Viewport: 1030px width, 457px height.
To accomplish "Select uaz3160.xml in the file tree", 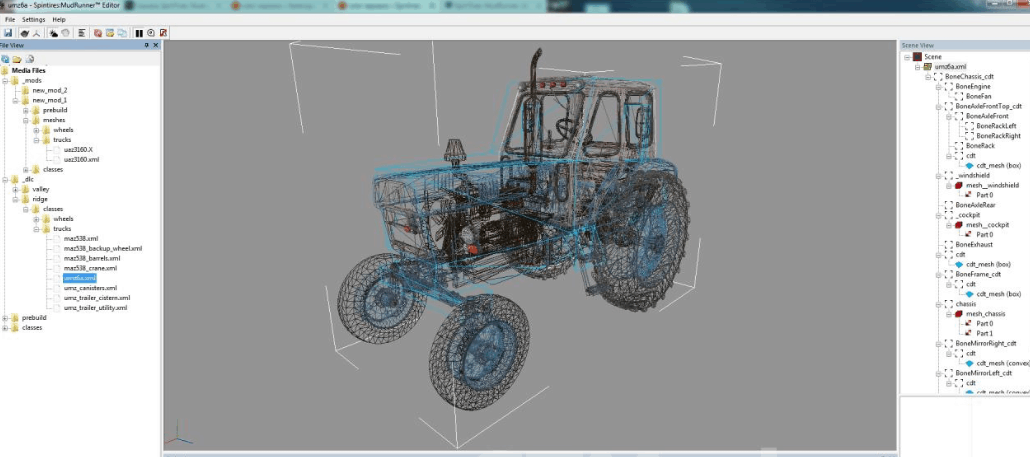I will [x=81, y=159].
